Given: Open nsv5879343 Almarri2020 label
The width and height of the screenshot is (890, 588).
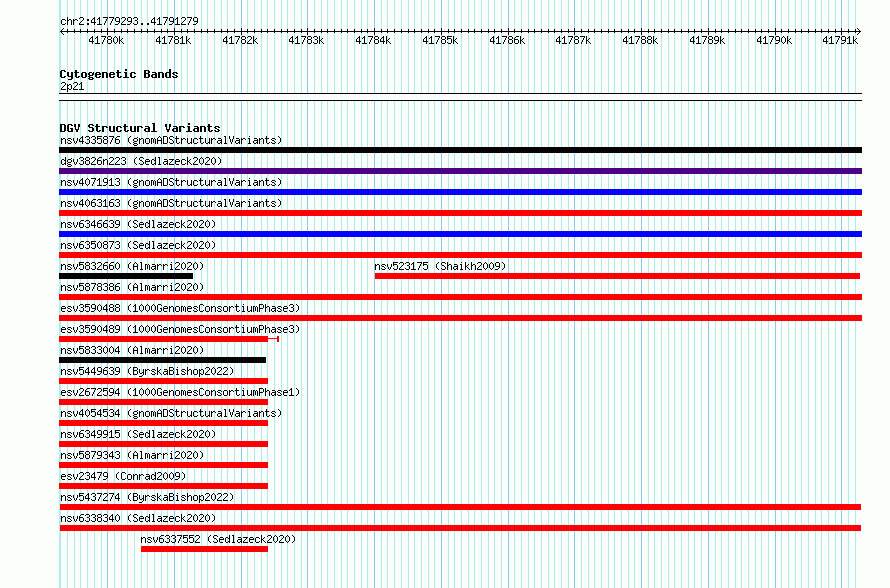Looking at the screenshot, I should pos(132,455).
